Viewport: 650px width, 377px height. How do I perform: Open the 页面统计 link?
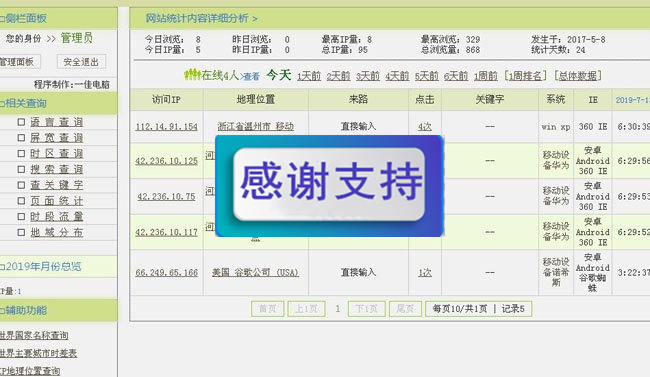click(56, 201)
